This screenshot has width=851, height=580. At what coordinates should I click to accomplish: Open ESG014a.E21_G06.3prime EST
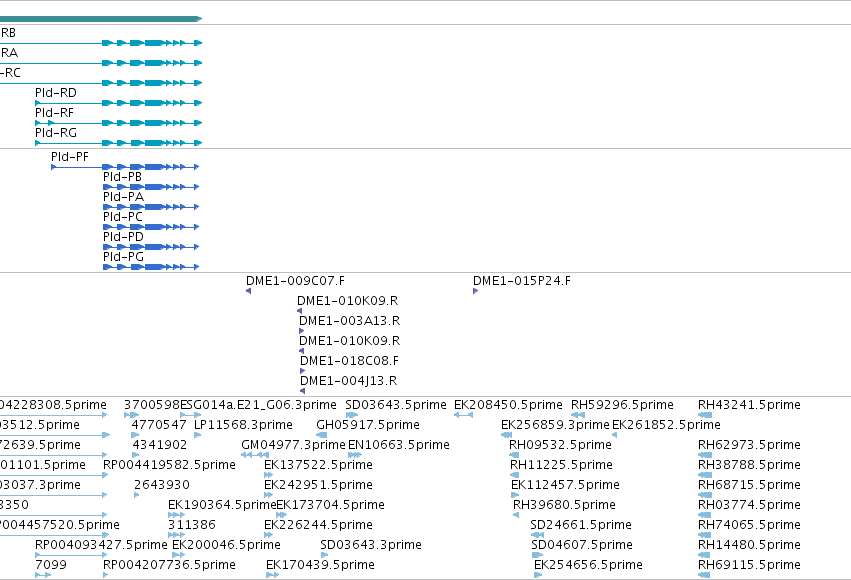(258, 405)
